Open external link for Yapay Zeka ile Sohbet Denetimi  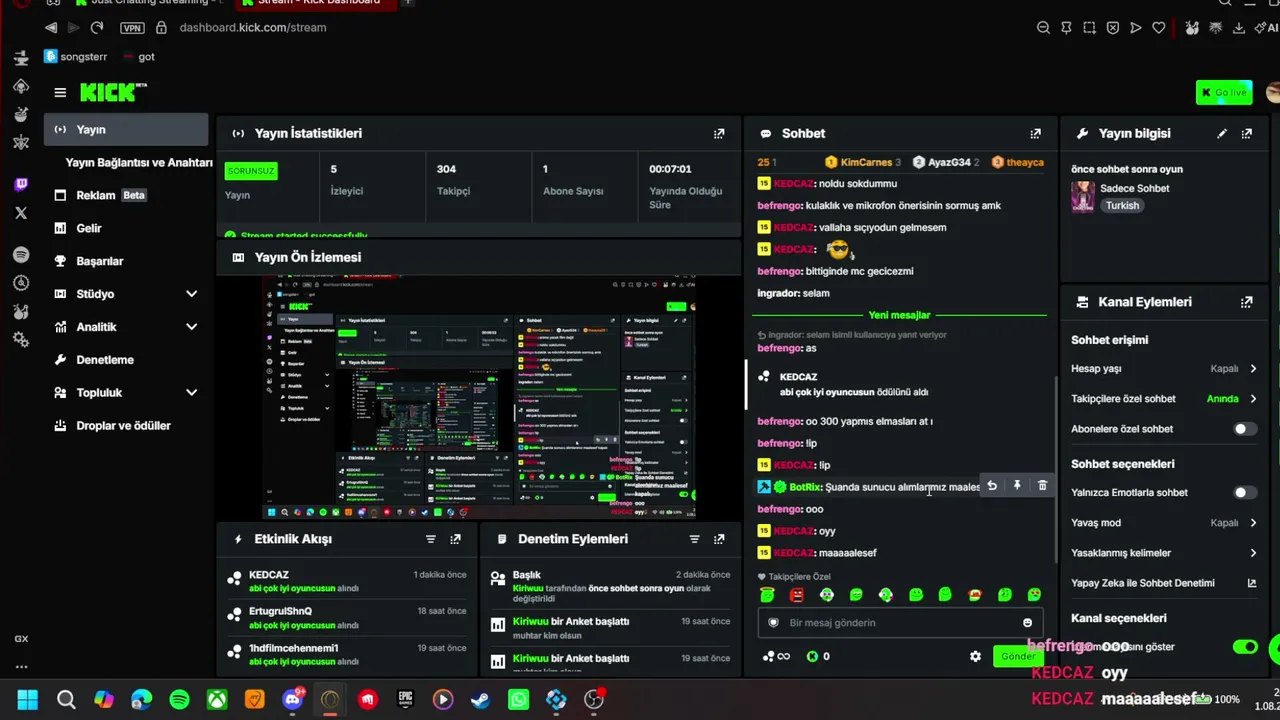pyautogui.click(x=1251, y=583)
